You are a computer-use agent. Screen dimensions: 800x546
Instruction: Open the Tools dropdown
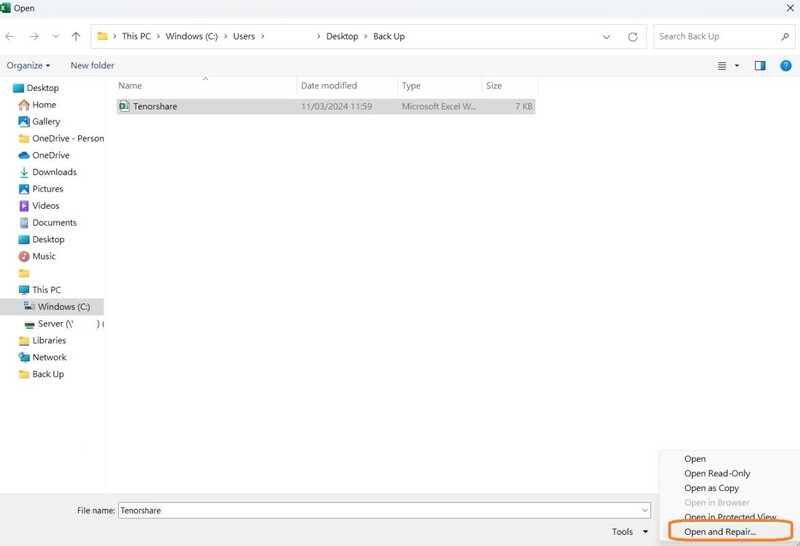630,532
